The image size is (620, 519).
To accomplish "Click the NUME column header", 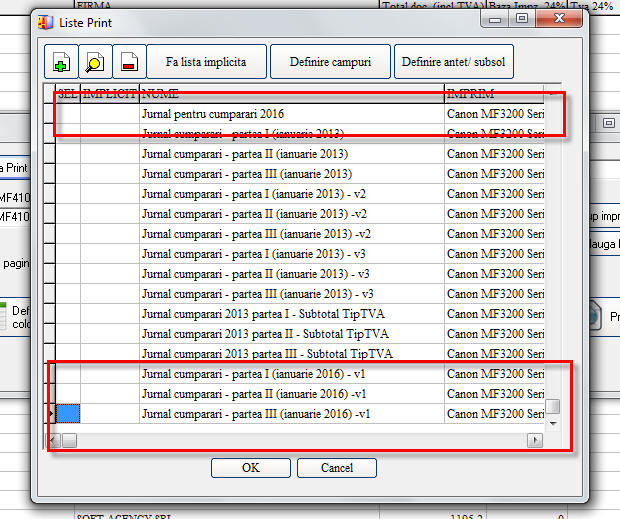I will (290, 93).
